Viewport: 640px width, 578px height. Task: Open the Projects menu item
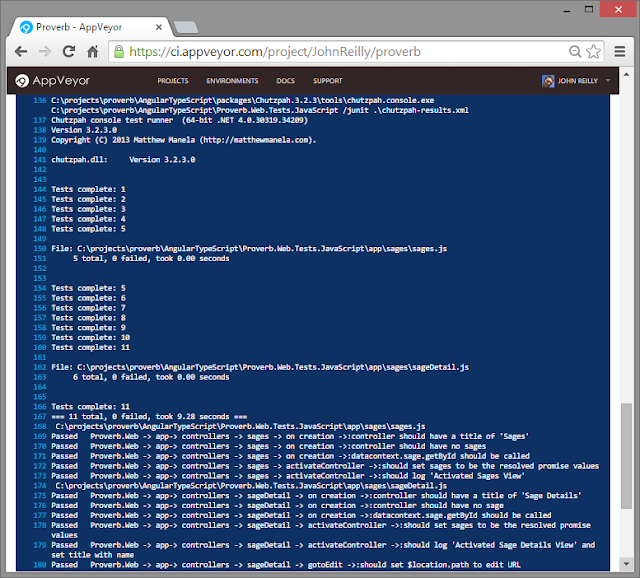coord(173,81)
